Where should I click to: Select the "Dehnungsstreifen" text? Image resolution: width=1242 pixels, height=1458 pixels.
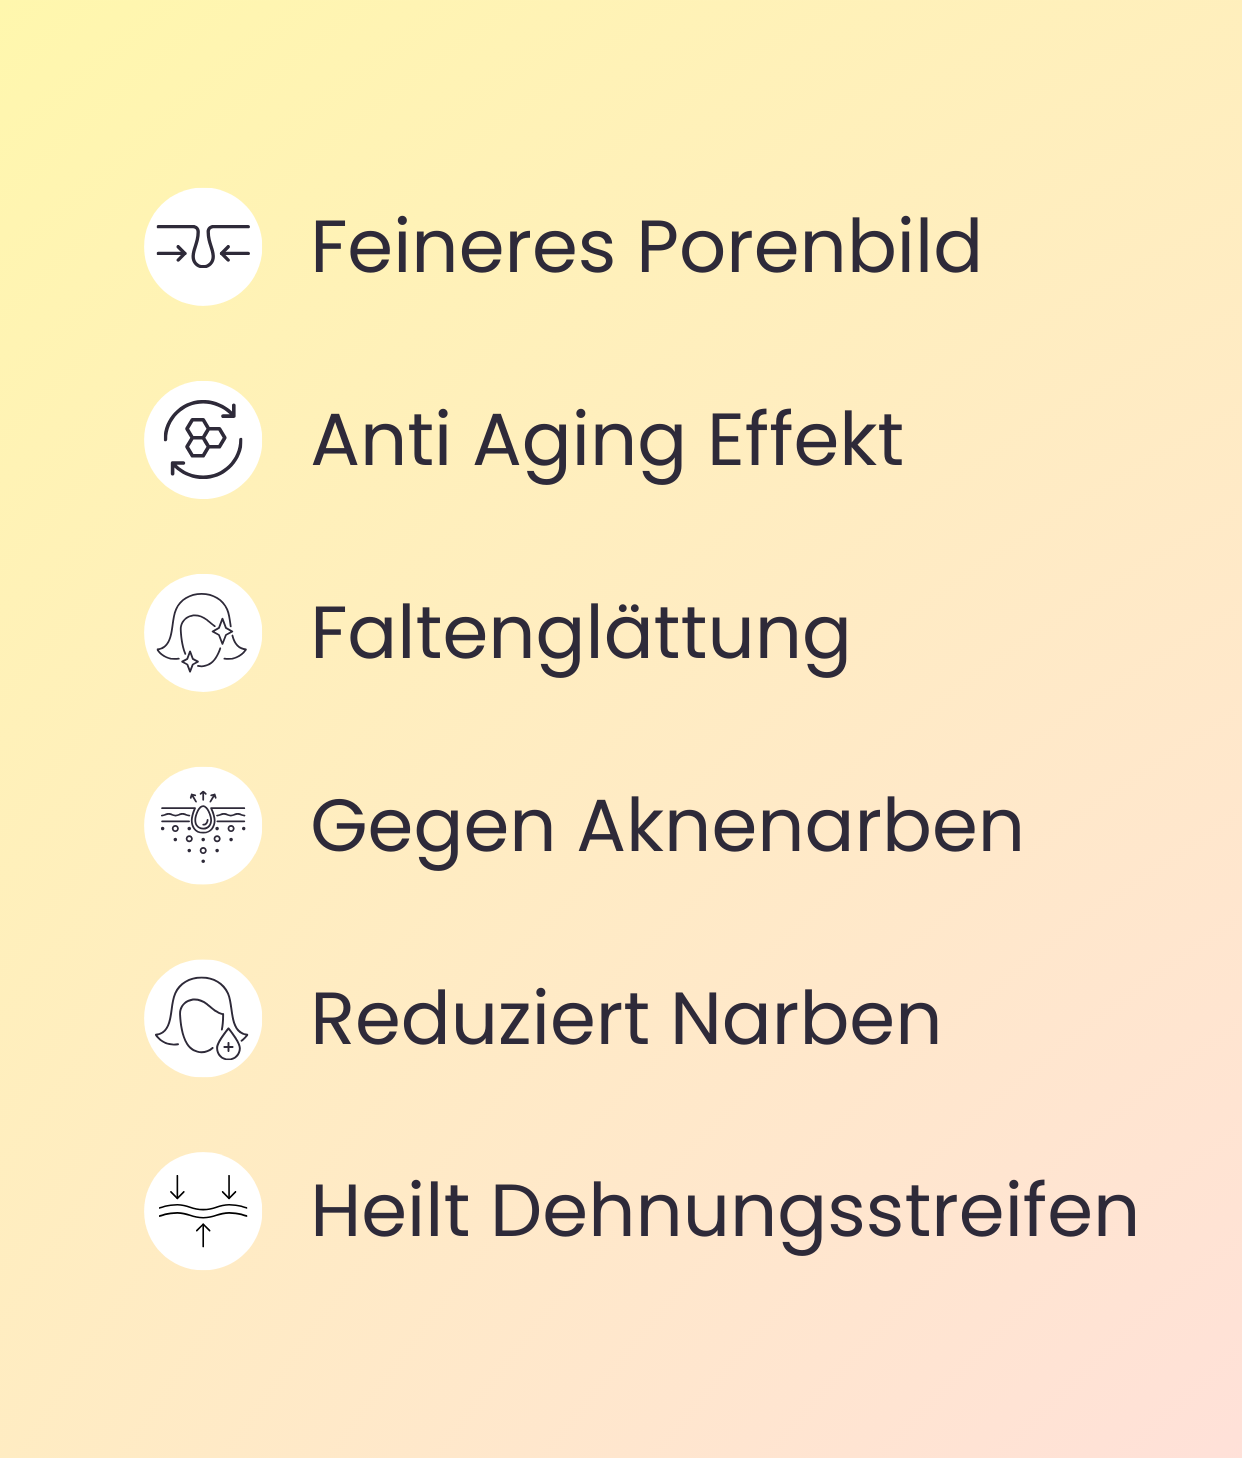coord(814,1212)
